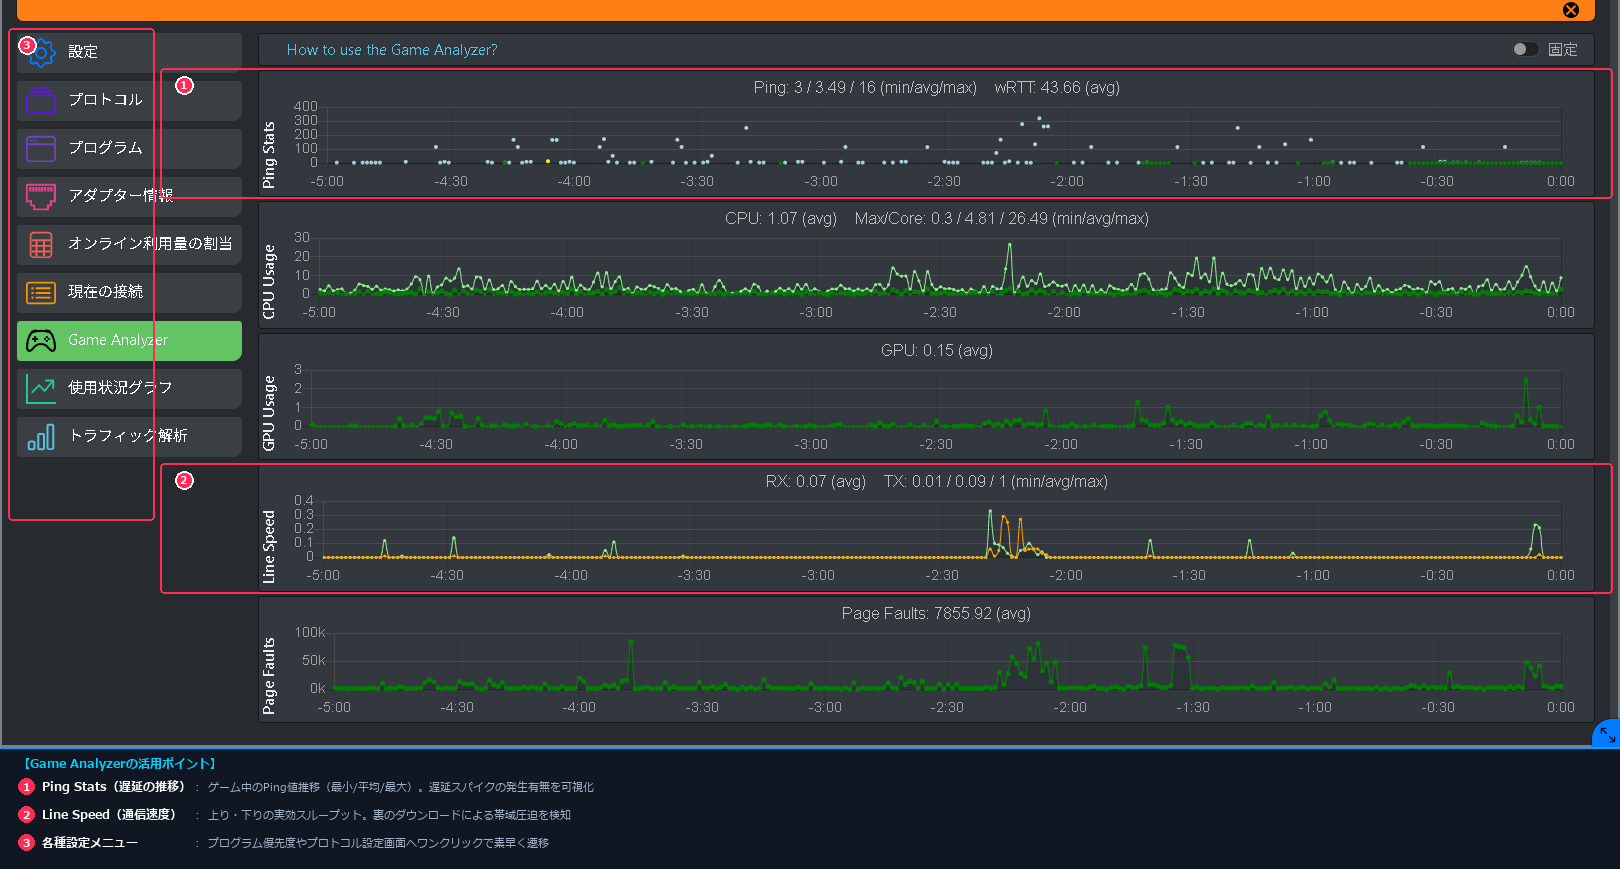Click the online usage table icon
The height and width of the screenshot is (869, 1620).
point(41,244)
